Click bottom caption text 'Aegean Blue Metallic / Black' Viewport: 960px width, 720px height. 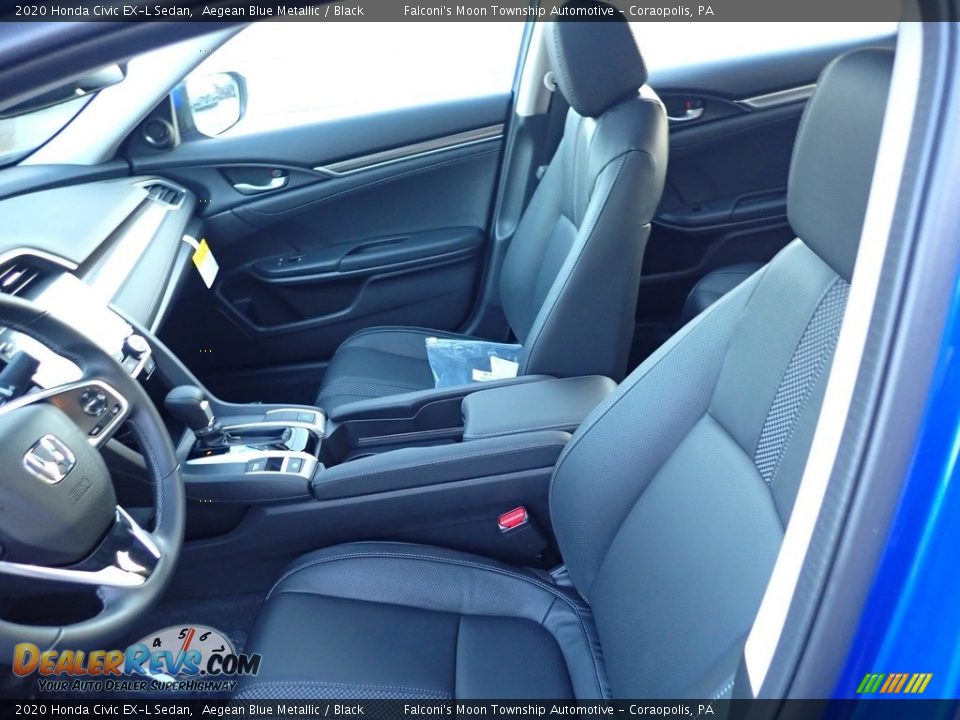(283, 710)
